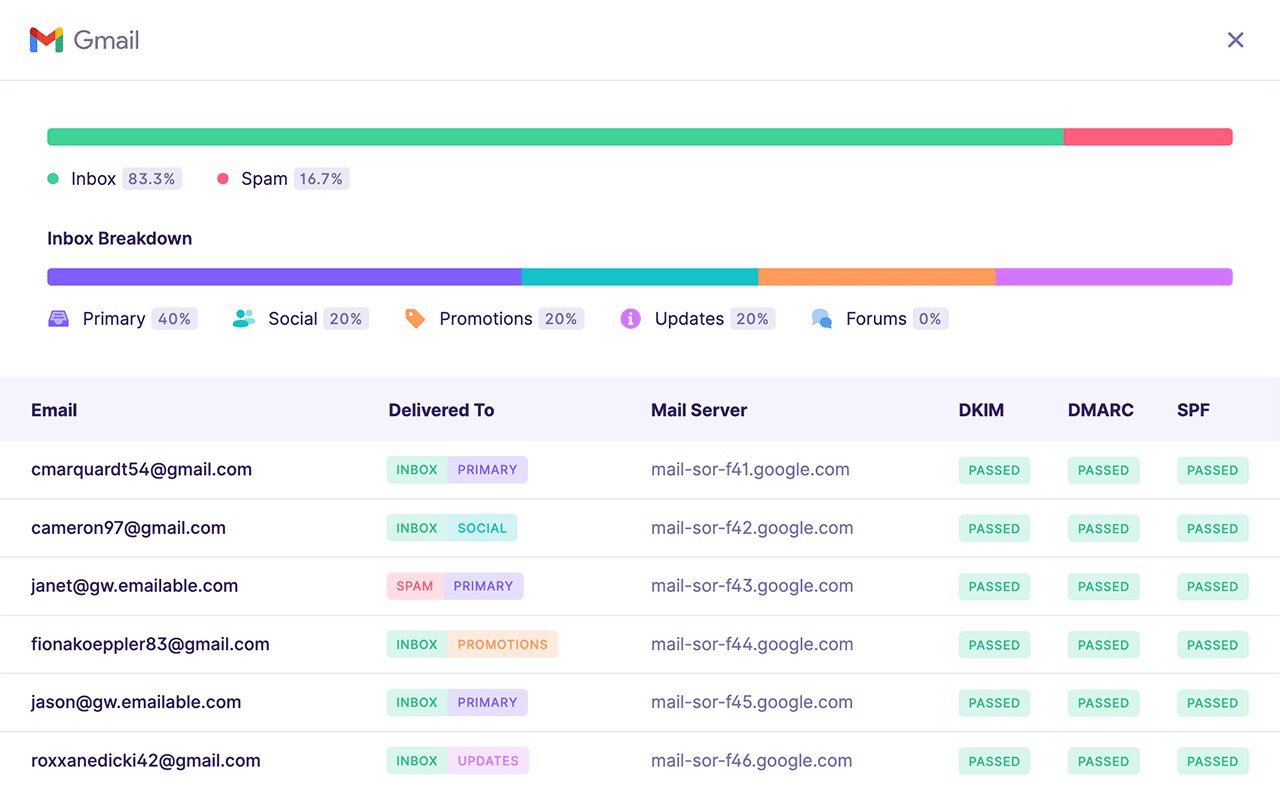Click the teal Social segment of breakdown bar

(640, 277)
